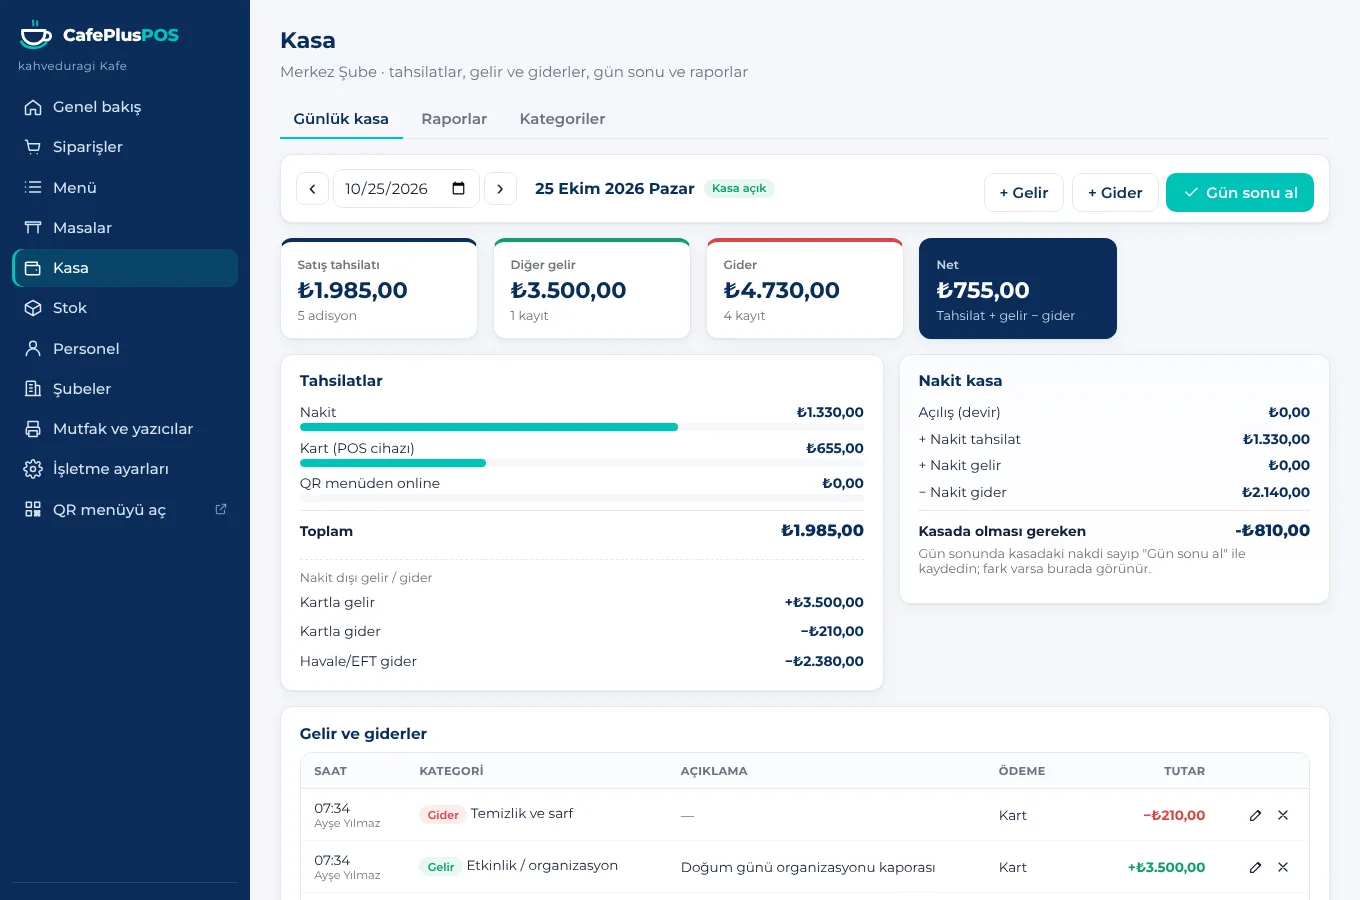
Task: Open the Stok page
Action: click(125, 308)
